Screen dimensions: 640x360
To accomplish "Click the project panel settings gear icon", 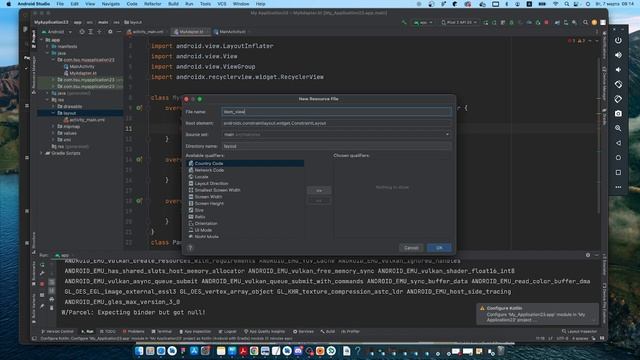I will [110, 32].
